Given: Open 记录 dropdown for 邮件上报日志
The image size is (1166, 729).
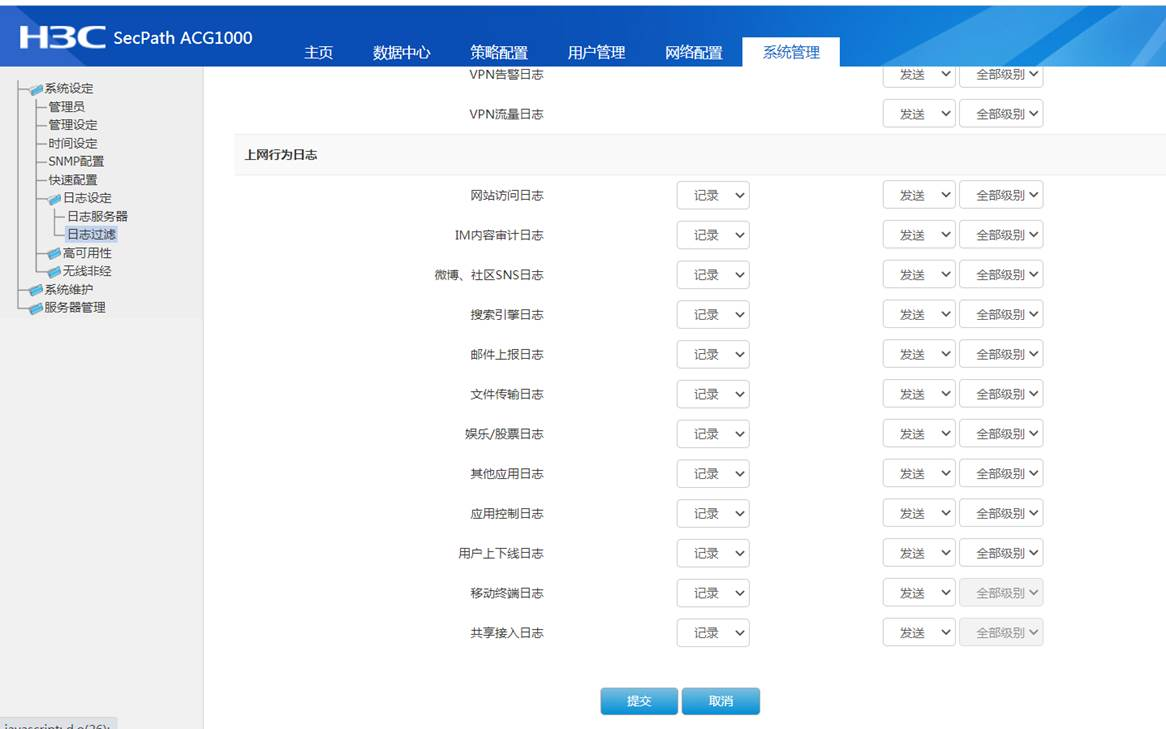Looking at the screenshot, I should coord(713,355).
